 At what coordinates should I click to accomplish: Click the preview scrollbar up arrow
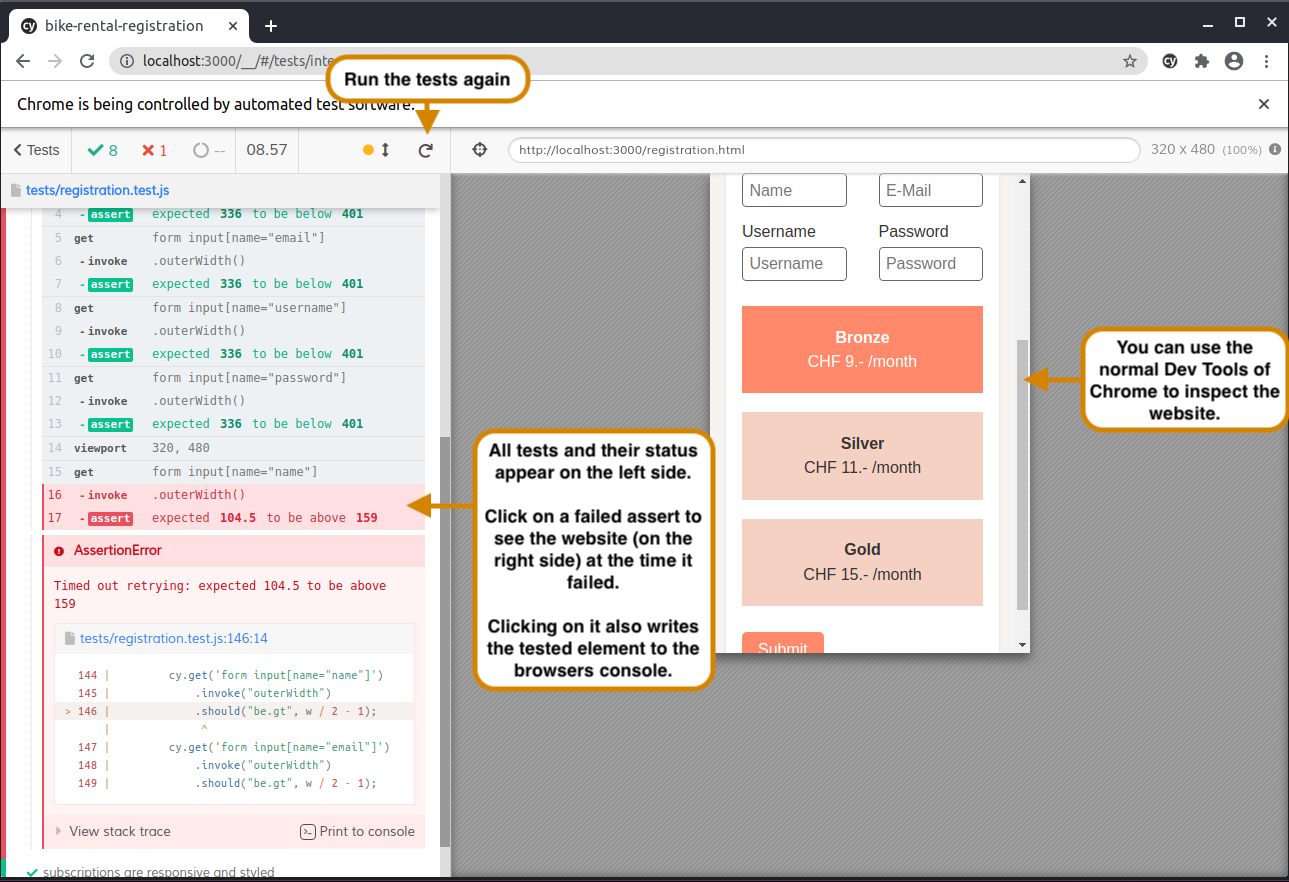[x=1022, y=181]
